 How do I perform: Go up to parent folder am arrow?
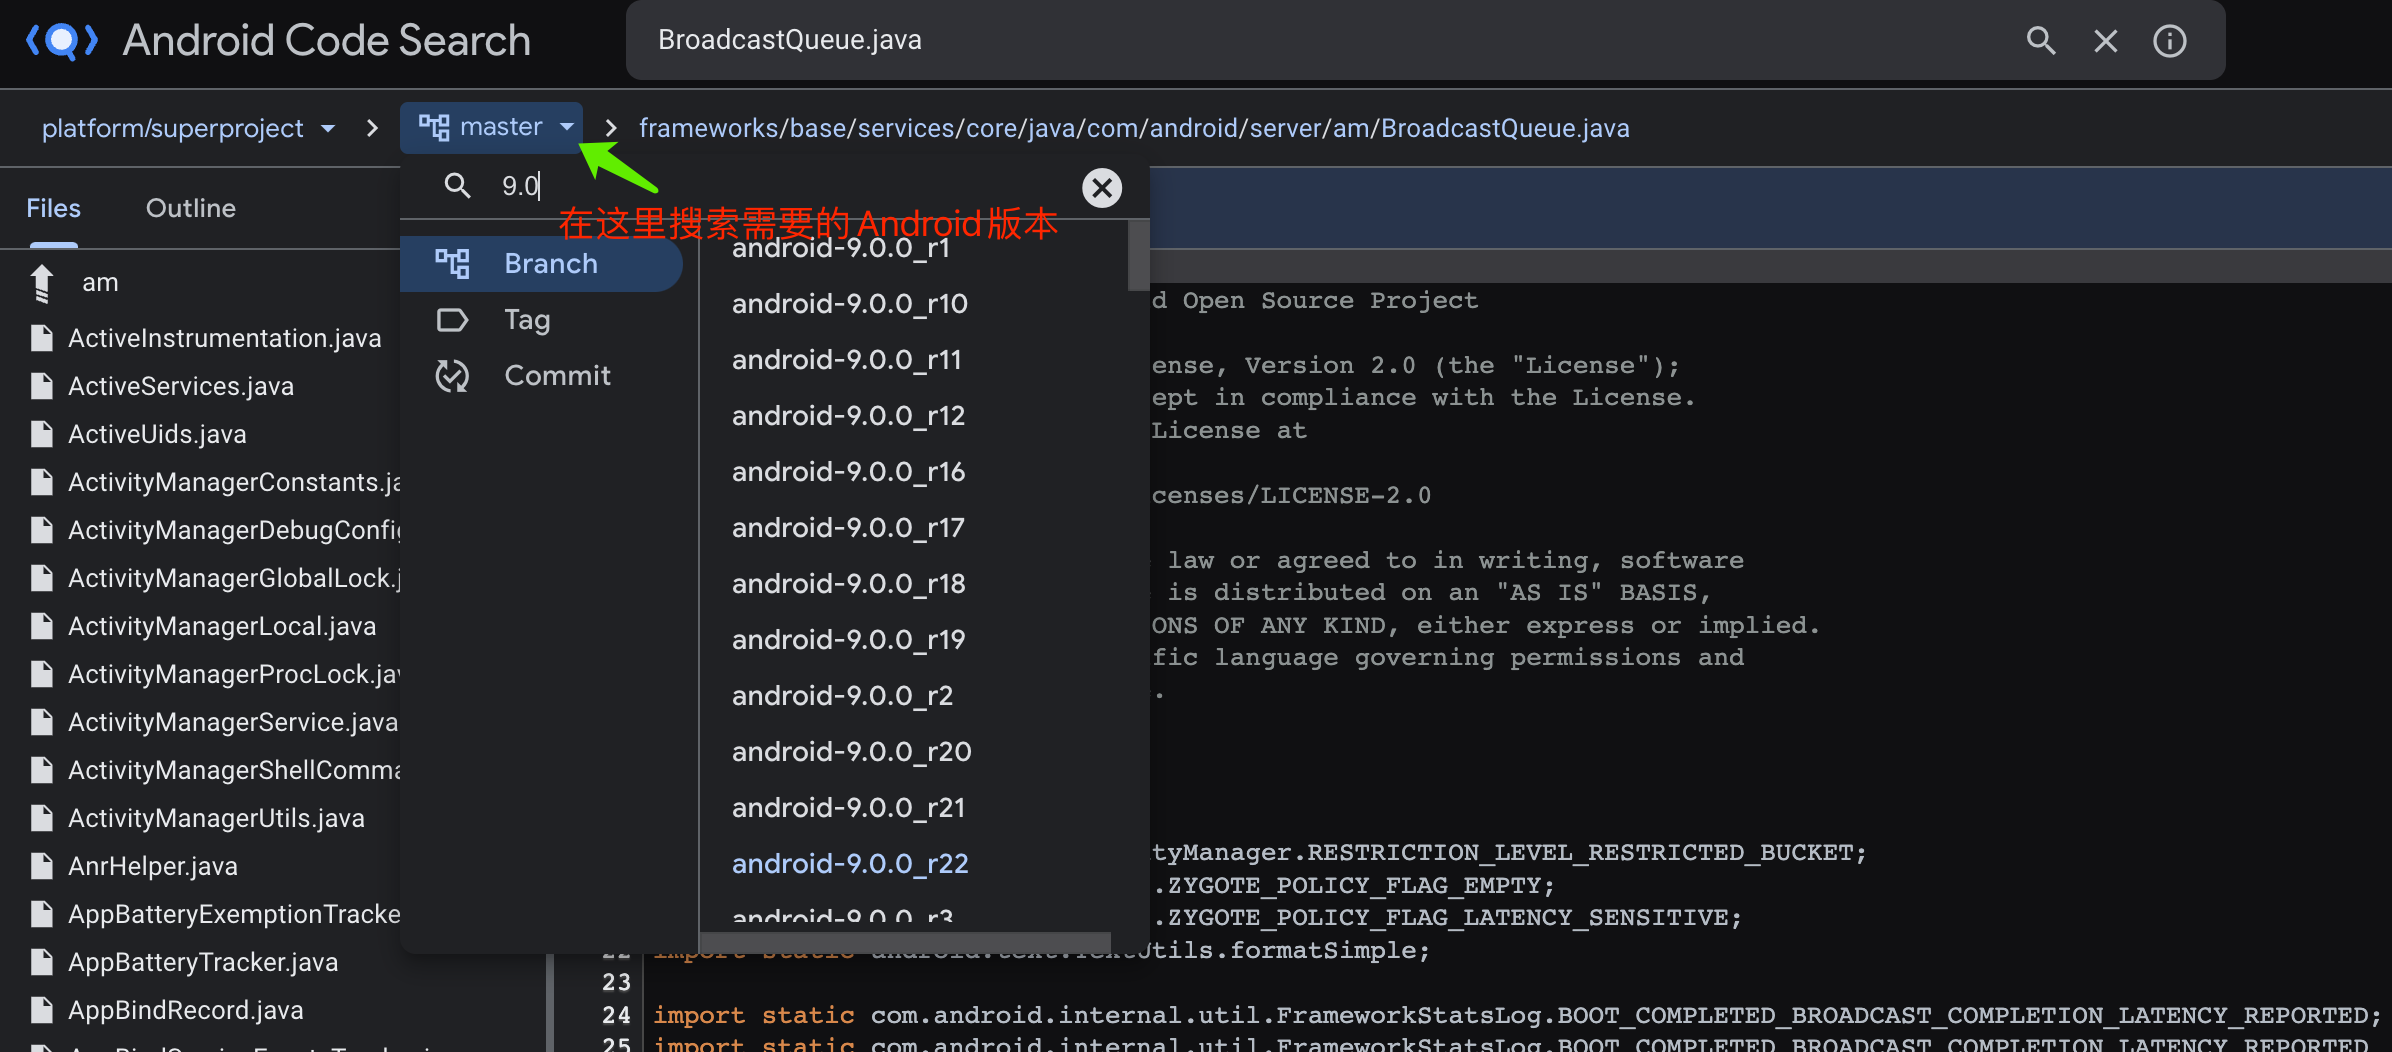pos(41,283)
